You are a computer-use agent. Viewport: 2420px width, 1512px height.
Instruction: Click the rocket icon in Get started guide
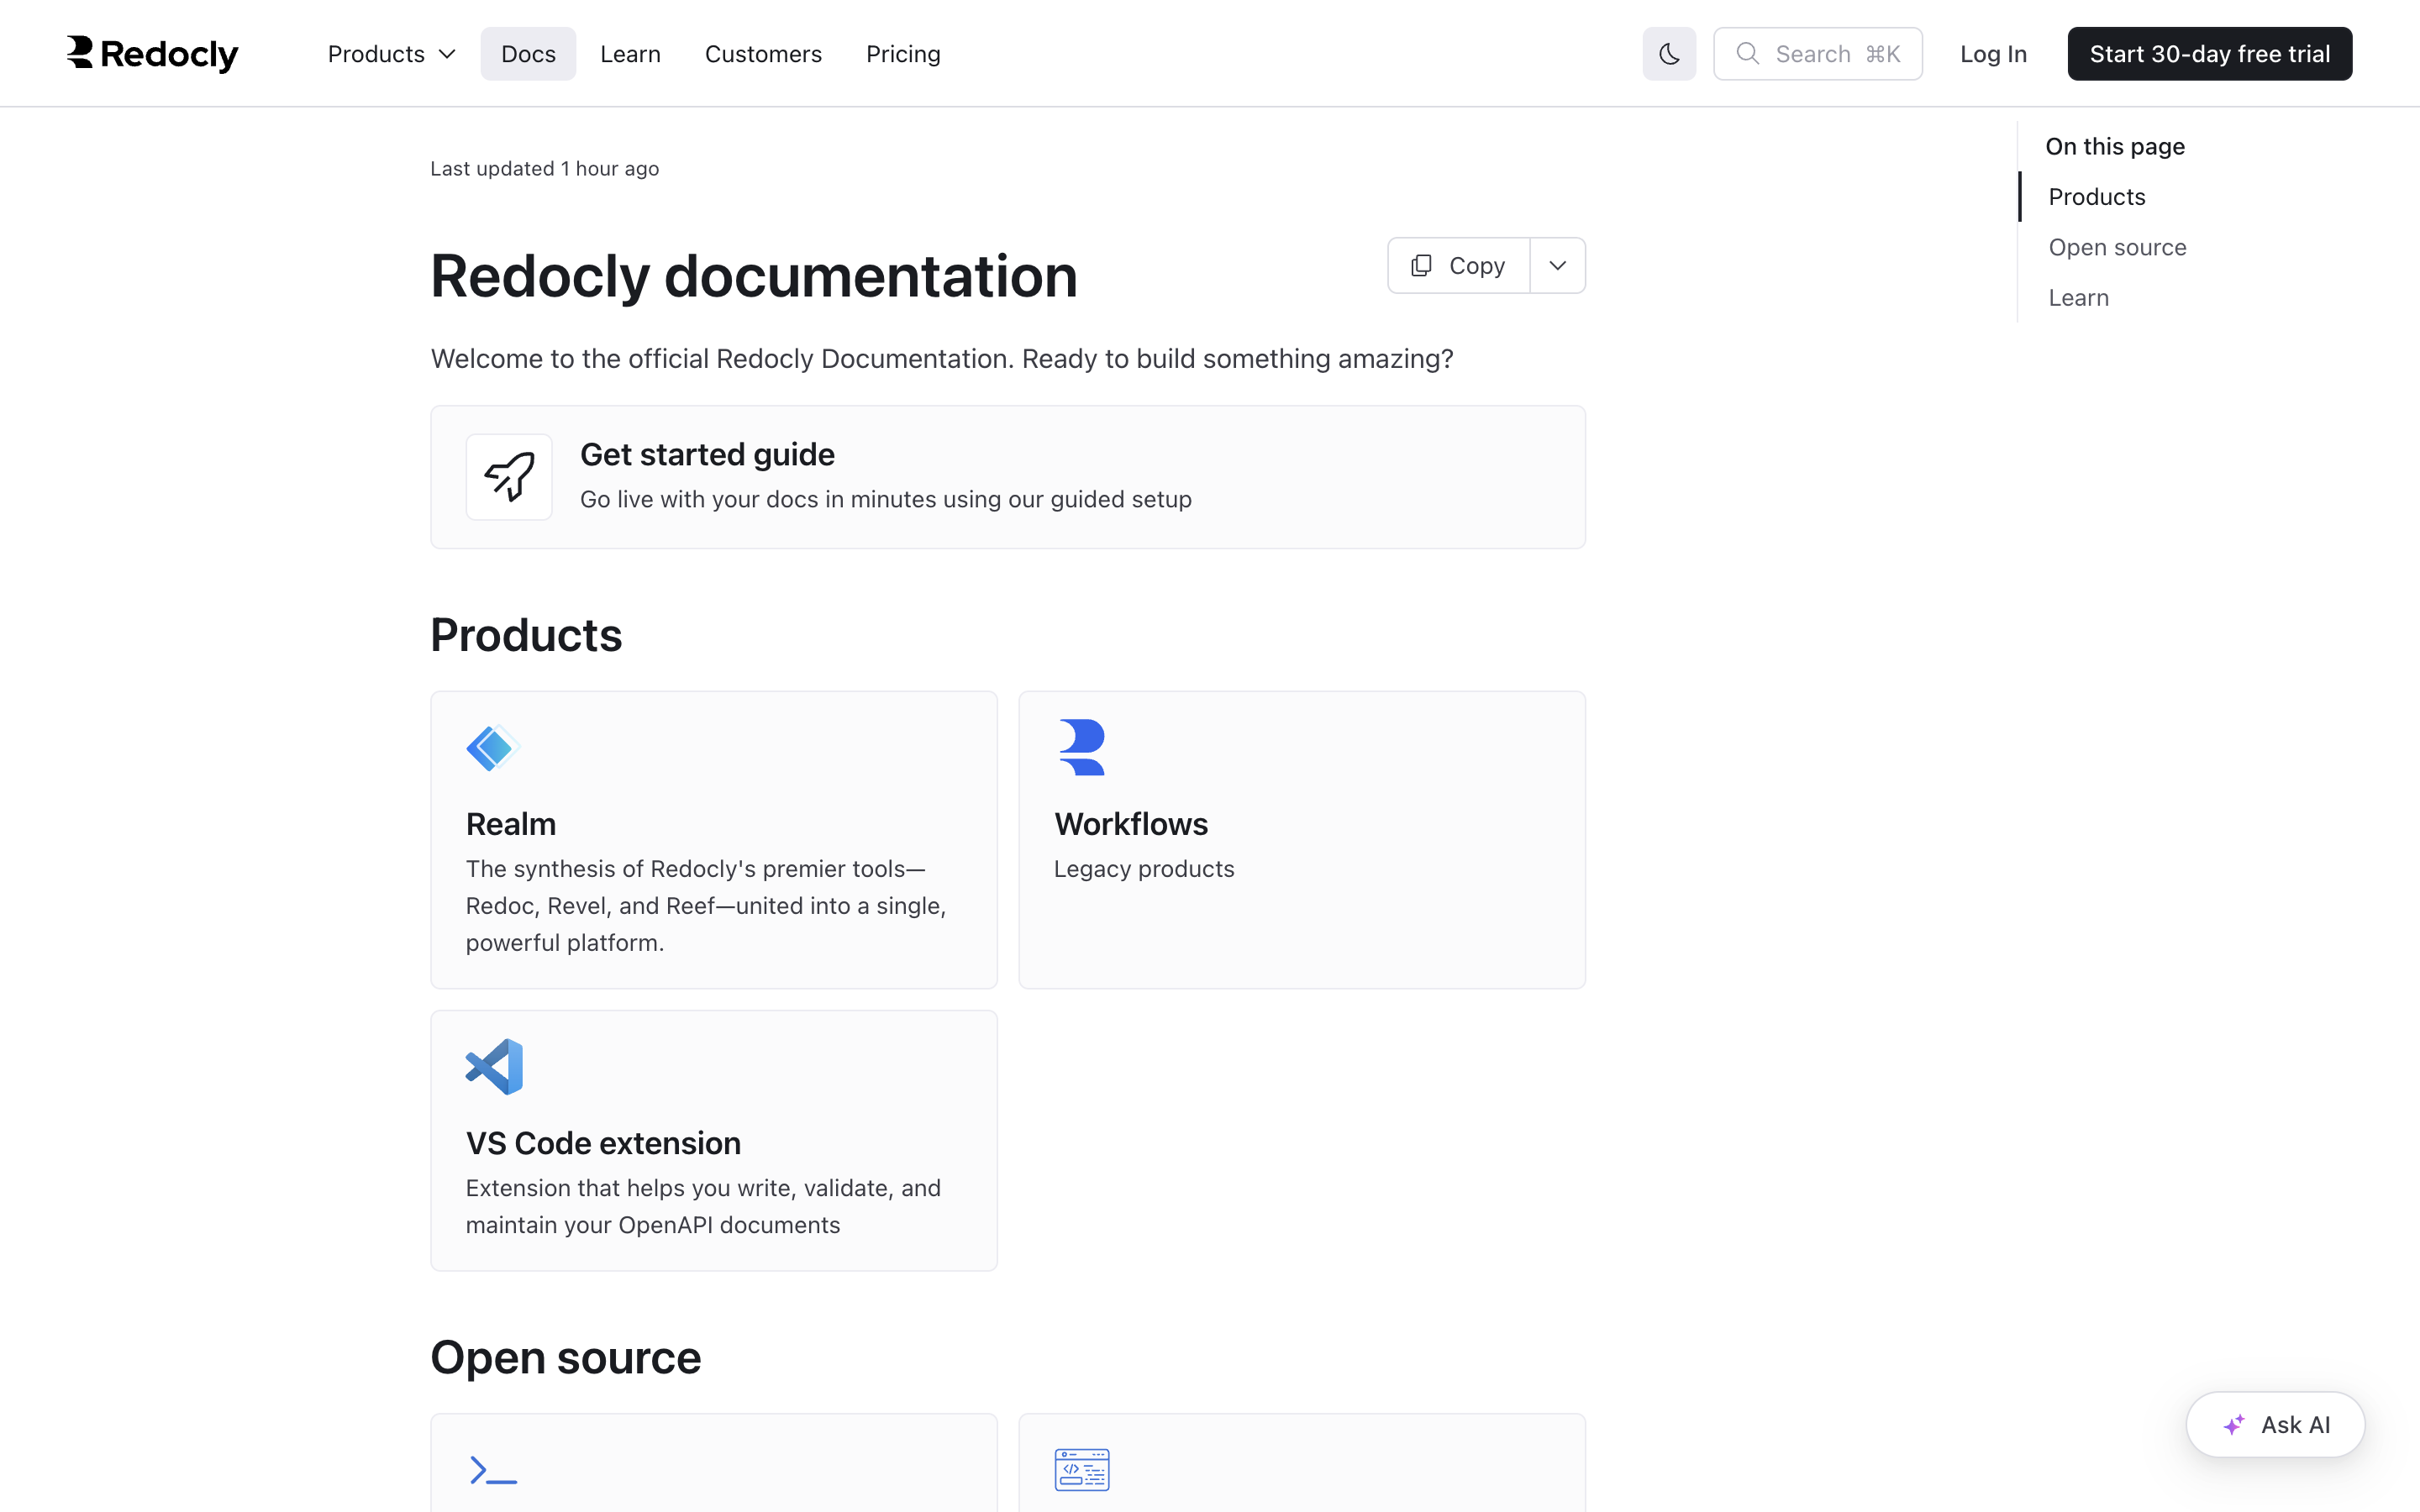509,477
